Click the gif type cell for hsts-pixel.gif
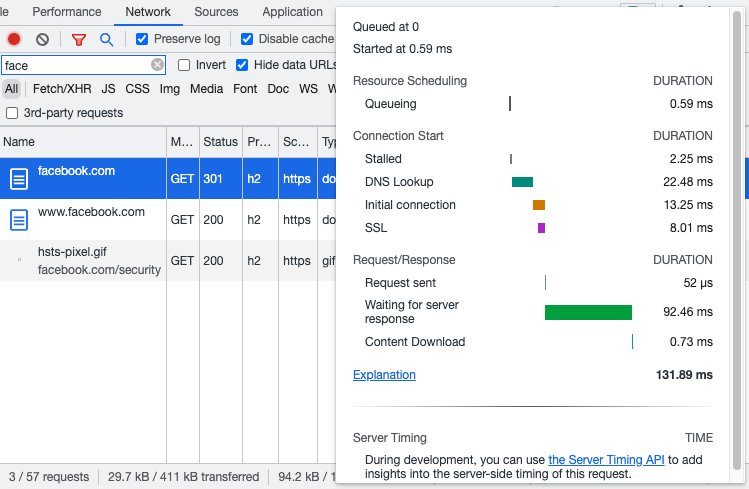This screenshot has height=489, width=749. click(x=329, y=261)
